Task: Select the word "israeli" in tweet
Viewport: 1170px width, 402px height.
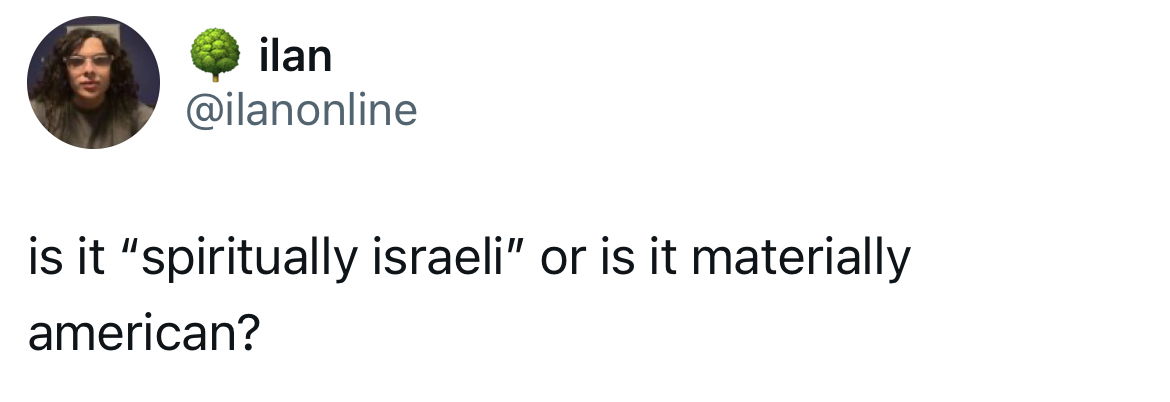Action: pos(434,257)
